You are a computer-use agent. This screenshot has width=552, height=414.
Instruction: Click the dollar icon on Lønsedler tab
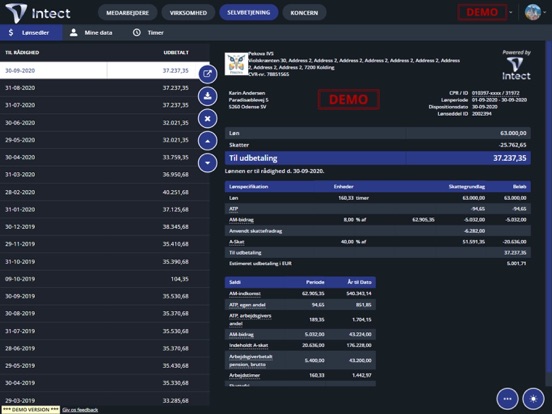(x=11, y=32)
